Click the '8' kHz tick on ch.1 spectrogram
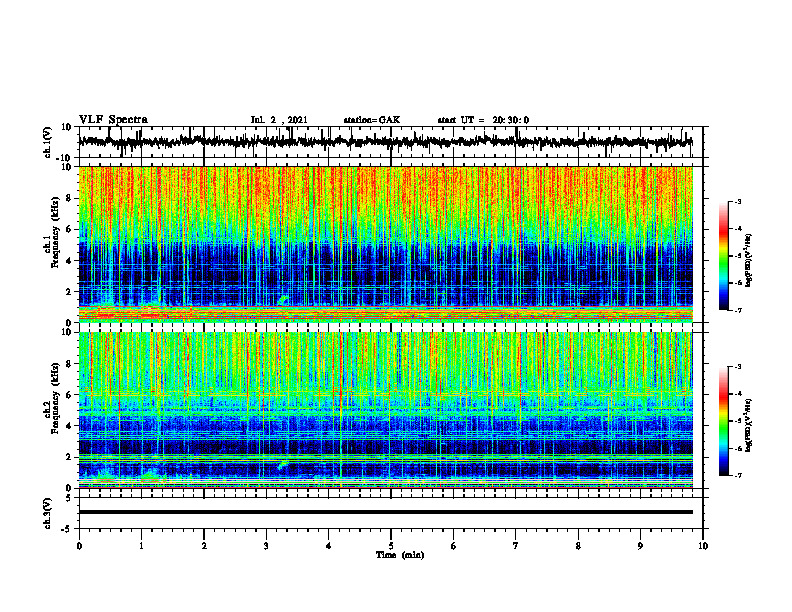The image size is (792, 612). pos(69,198)
